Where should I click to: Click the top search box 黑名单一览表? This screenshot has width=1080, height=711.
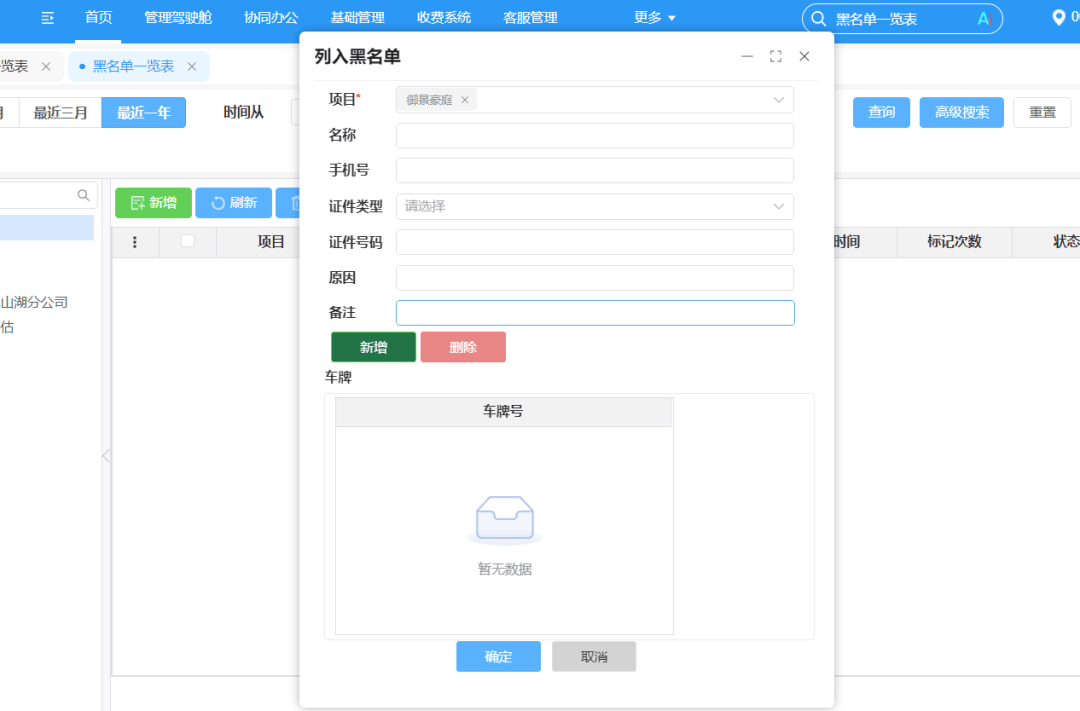pyautogui.click(x=902, y=19)
